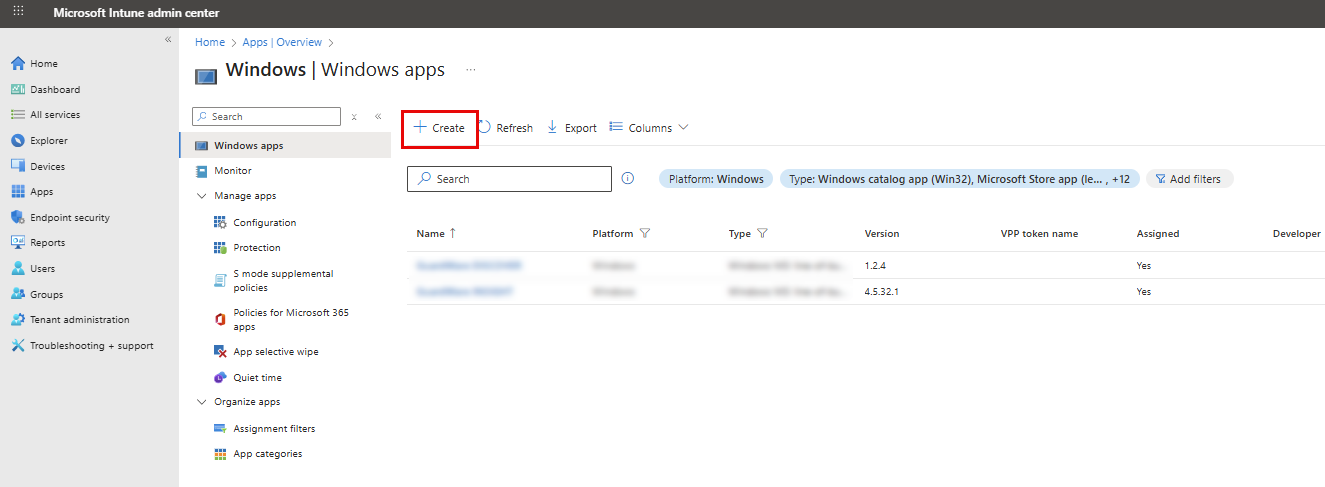Click the Create button
This screenshot has height=487, width=1325.
pos(440,128)
